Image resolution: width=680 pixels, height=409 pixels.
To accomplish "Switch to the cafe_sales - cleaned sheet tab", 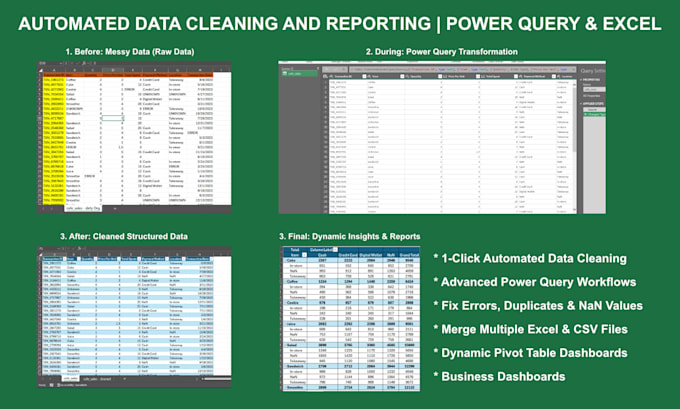I will coord(97,379).
